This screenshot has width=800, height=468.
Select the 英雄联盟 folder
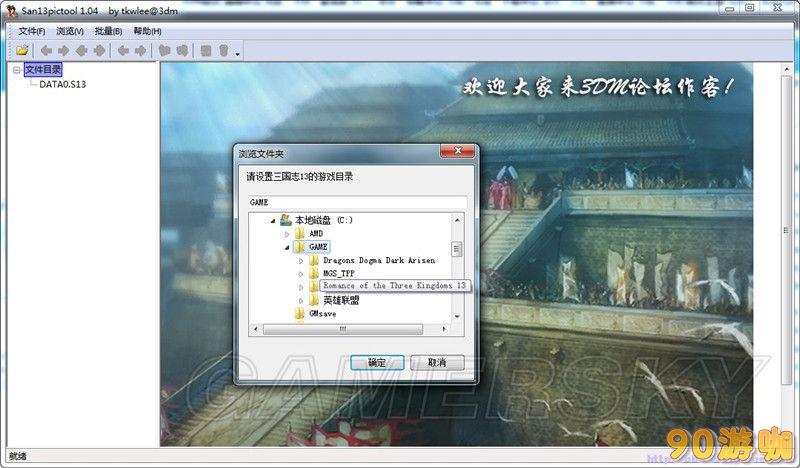click(341, 300)
